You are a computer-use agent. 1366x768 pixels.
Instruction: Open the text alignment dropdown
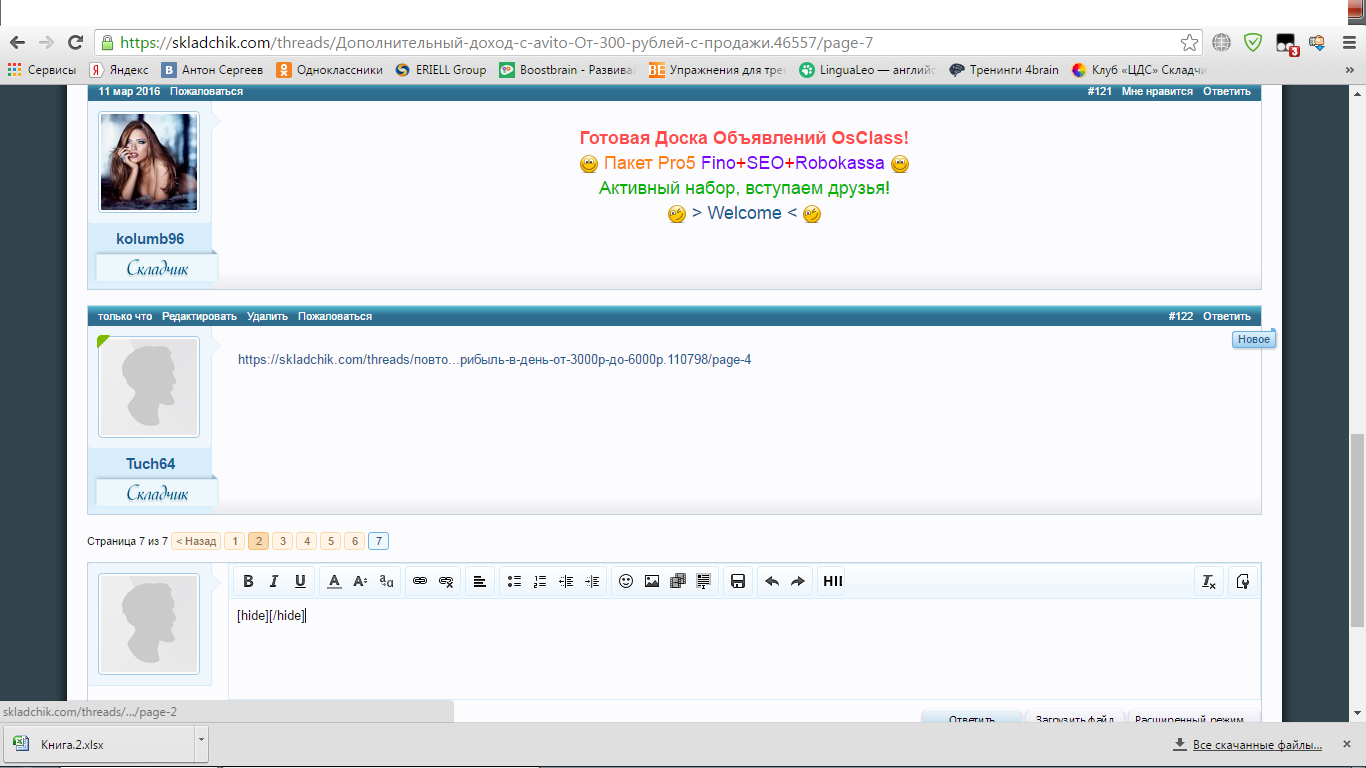pyautogui.click(x=480, y=581)
